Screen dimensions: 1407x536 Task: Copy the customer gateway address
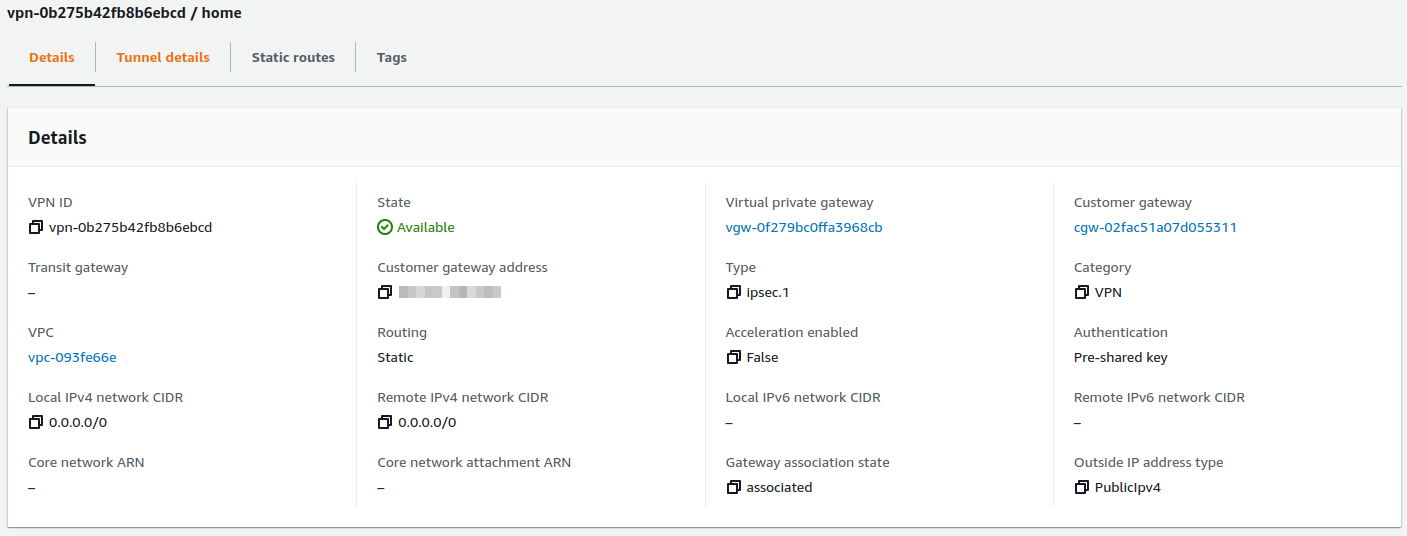(385, 293)
